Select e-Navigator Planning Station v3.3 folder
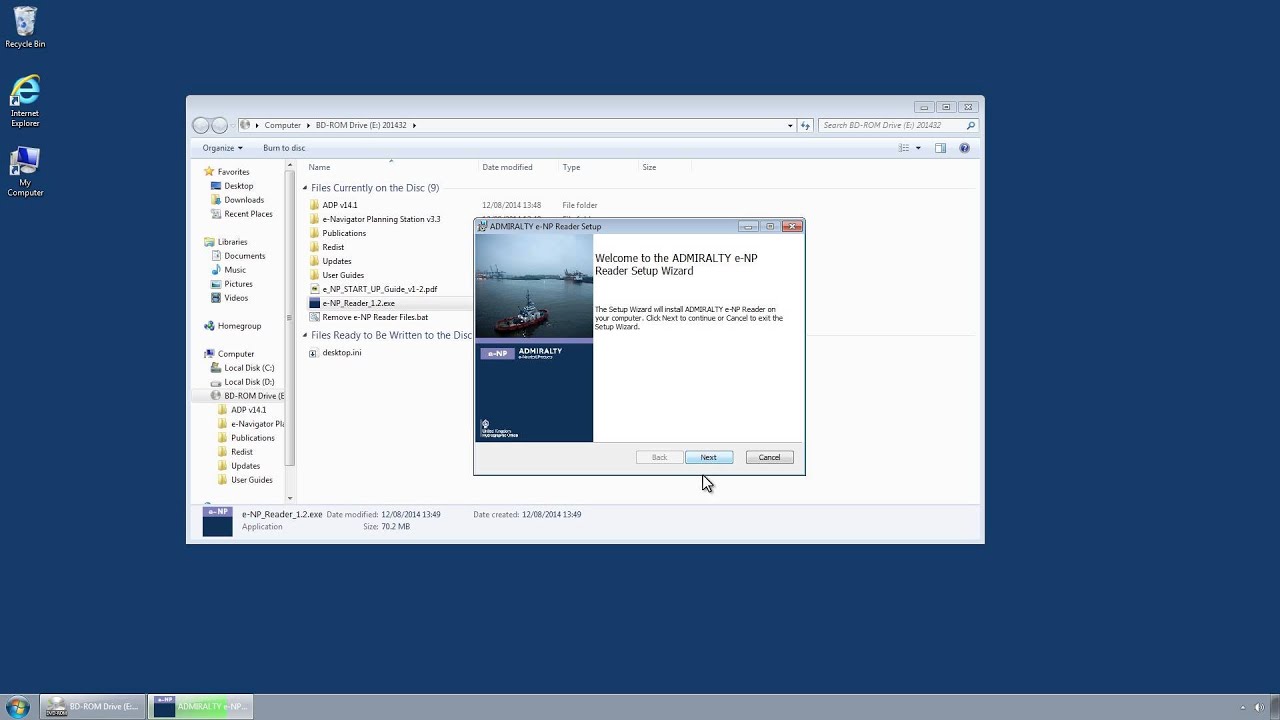 click(x=381, y=219)
